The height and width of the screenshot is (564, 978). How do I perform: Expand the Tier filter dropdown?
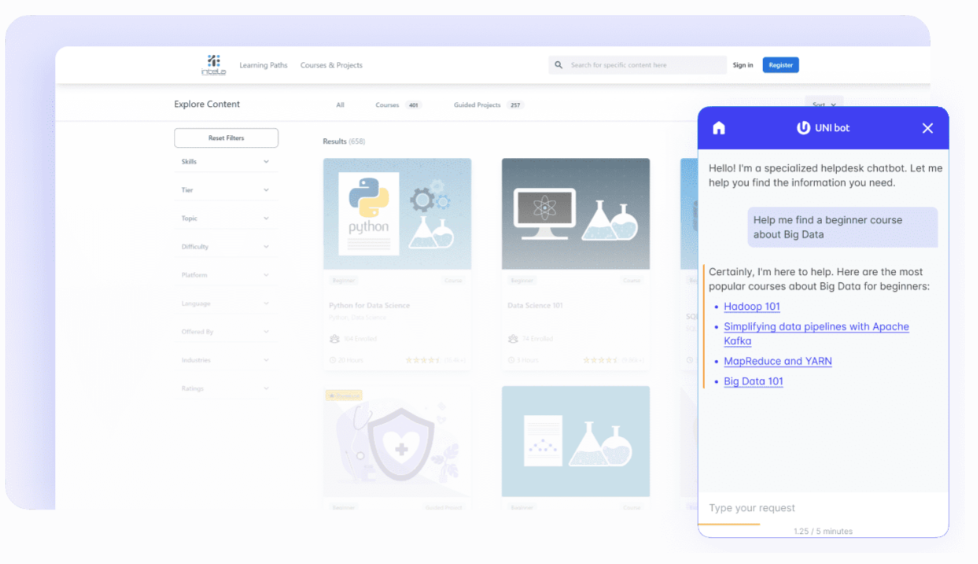tap(225, 190)
